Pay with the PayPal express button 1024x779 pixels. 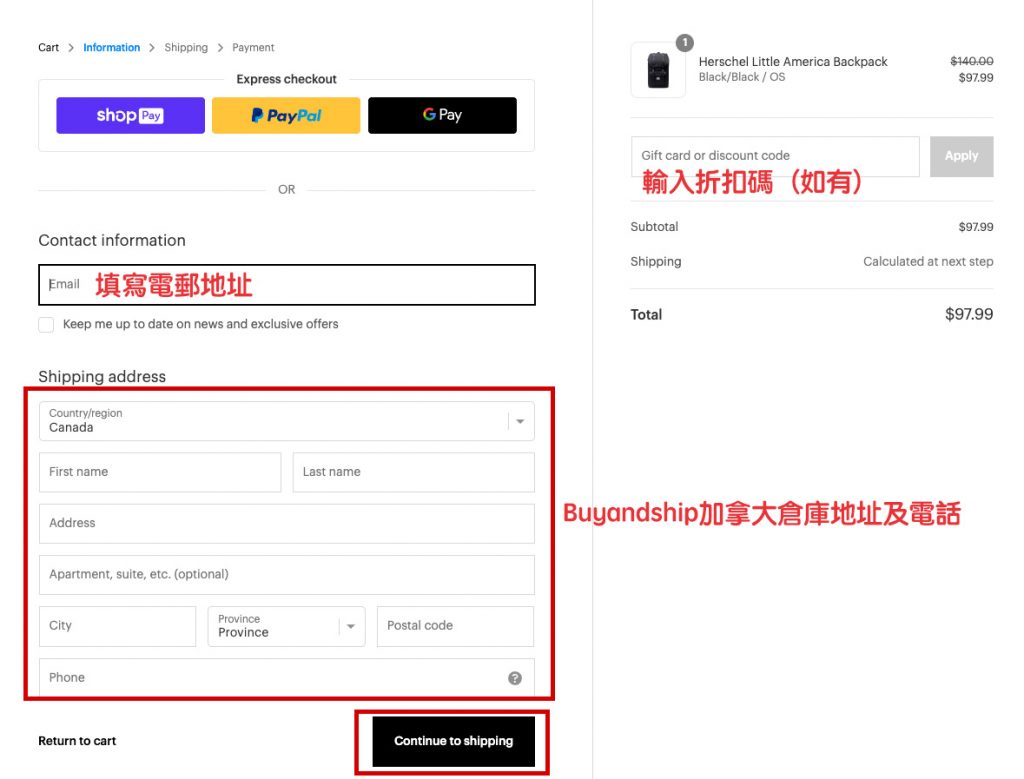click(x=286, y=116)
